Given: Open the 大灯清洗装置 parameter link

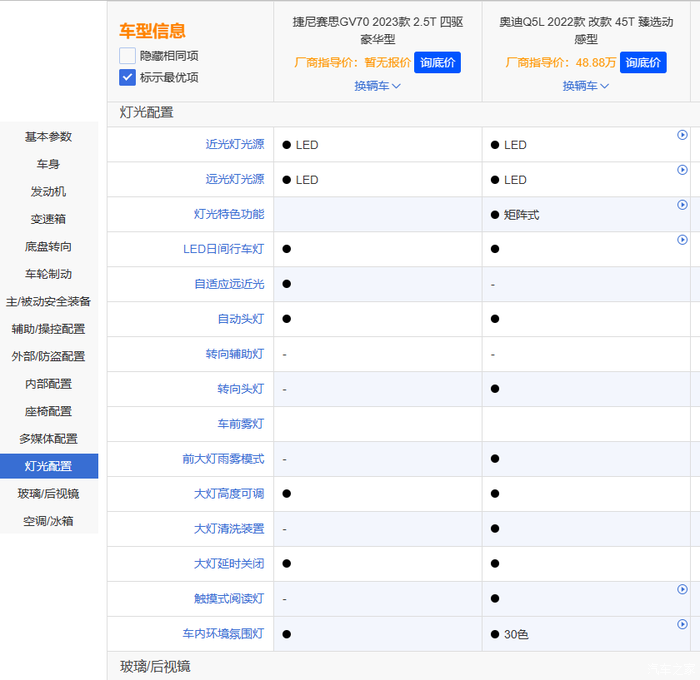Looking at the screenshot, I should point(229,529).
